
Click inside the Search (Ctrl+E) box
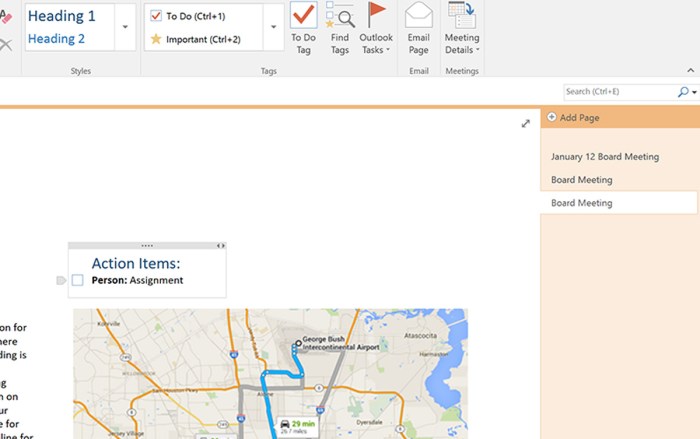(619, 92)
